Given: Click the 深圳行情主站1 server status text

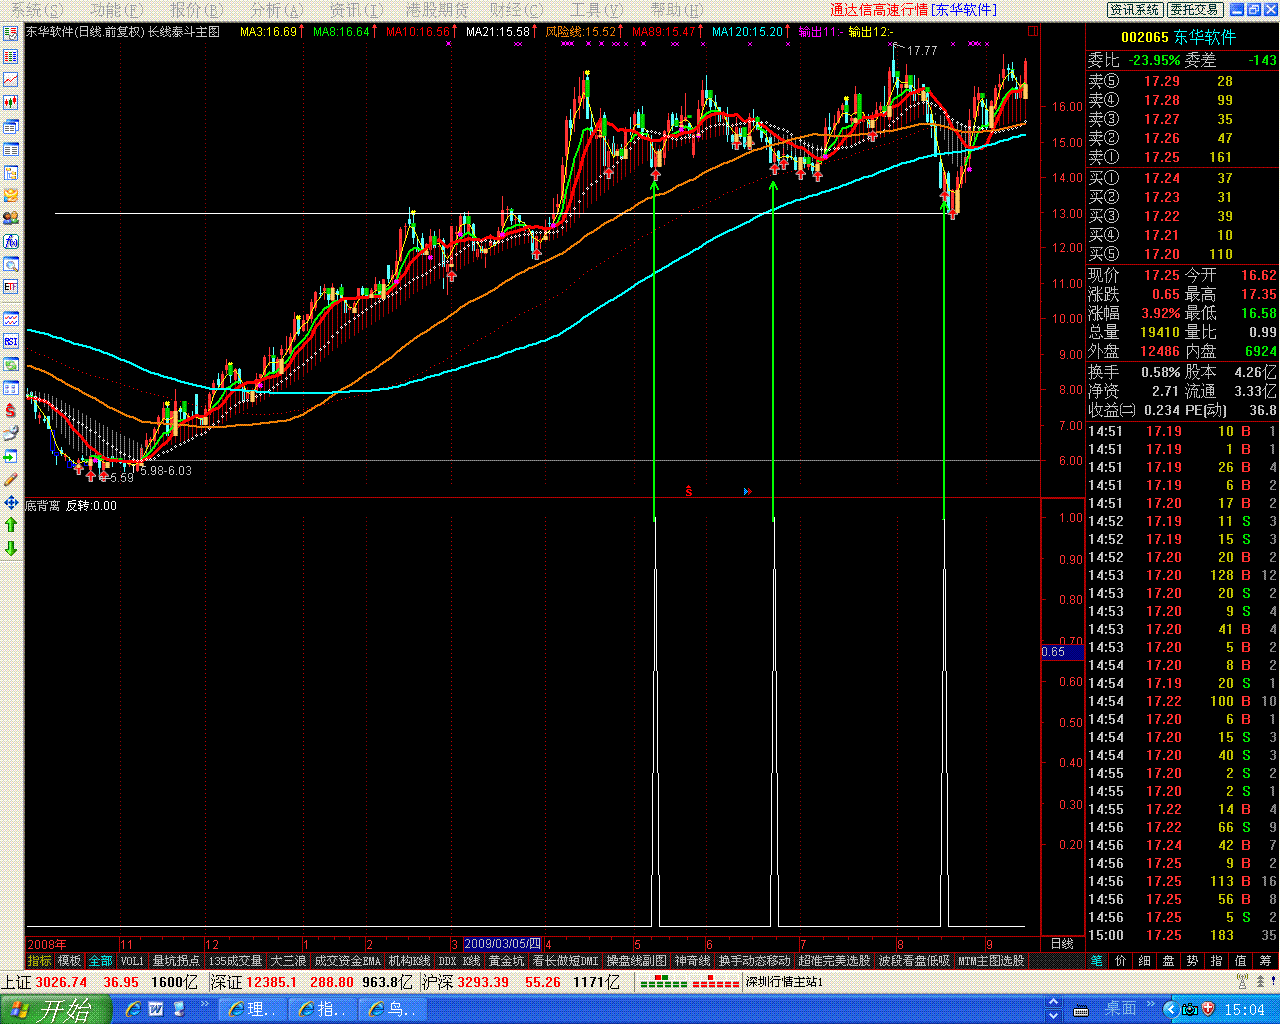Looking at the screenshot, I should click(x=784, y=982).
